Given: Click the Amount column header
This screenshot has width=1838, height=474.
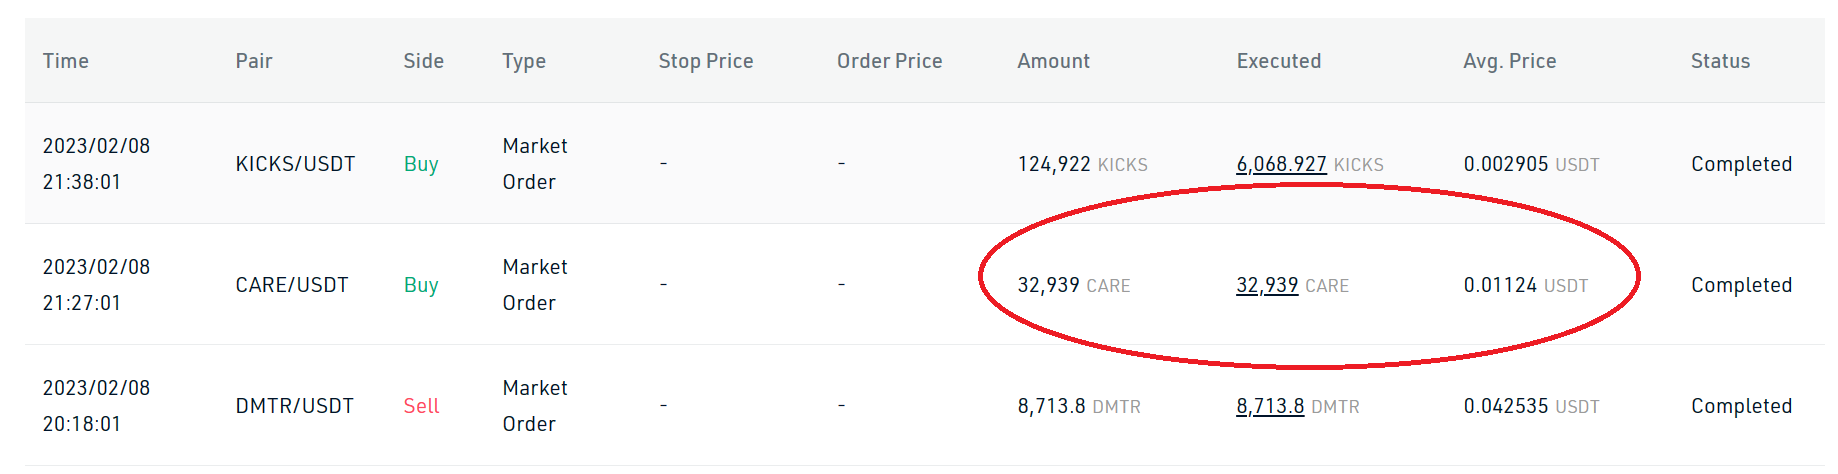Looking at the screenshot, I should (x=1053, y=61).
